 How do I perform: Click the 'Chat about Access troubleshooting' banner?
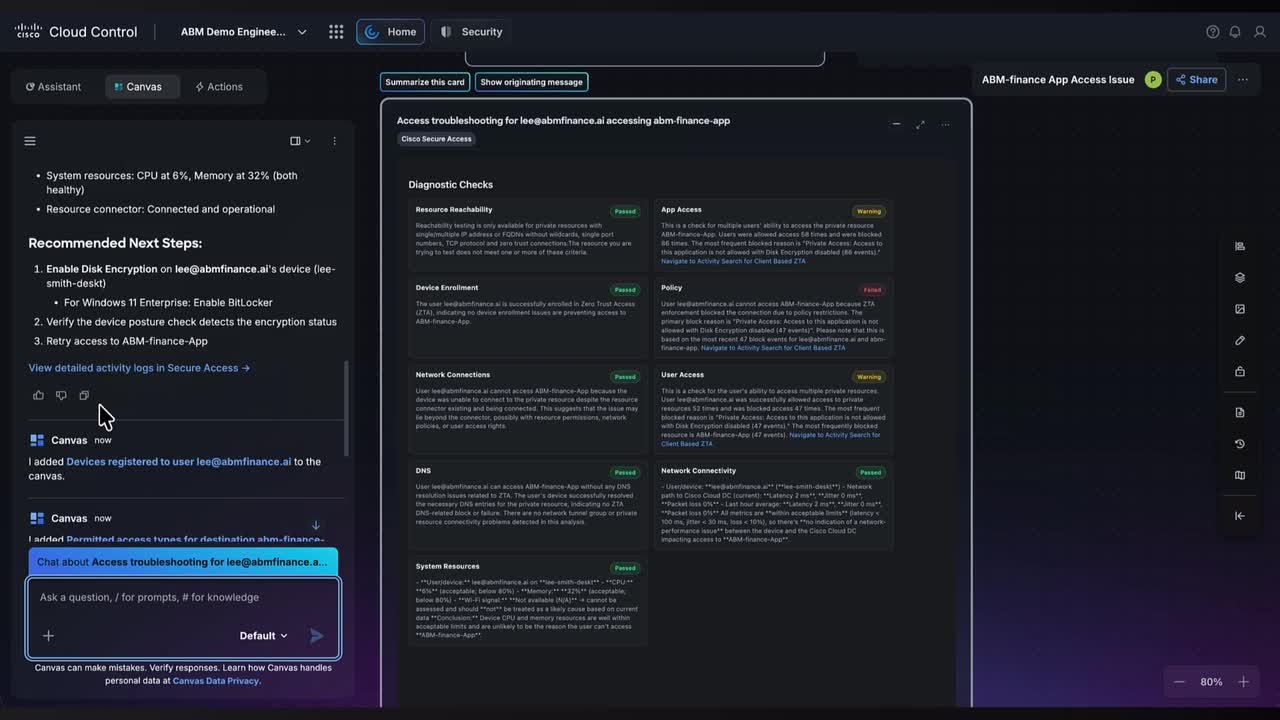tap(183, 562)
